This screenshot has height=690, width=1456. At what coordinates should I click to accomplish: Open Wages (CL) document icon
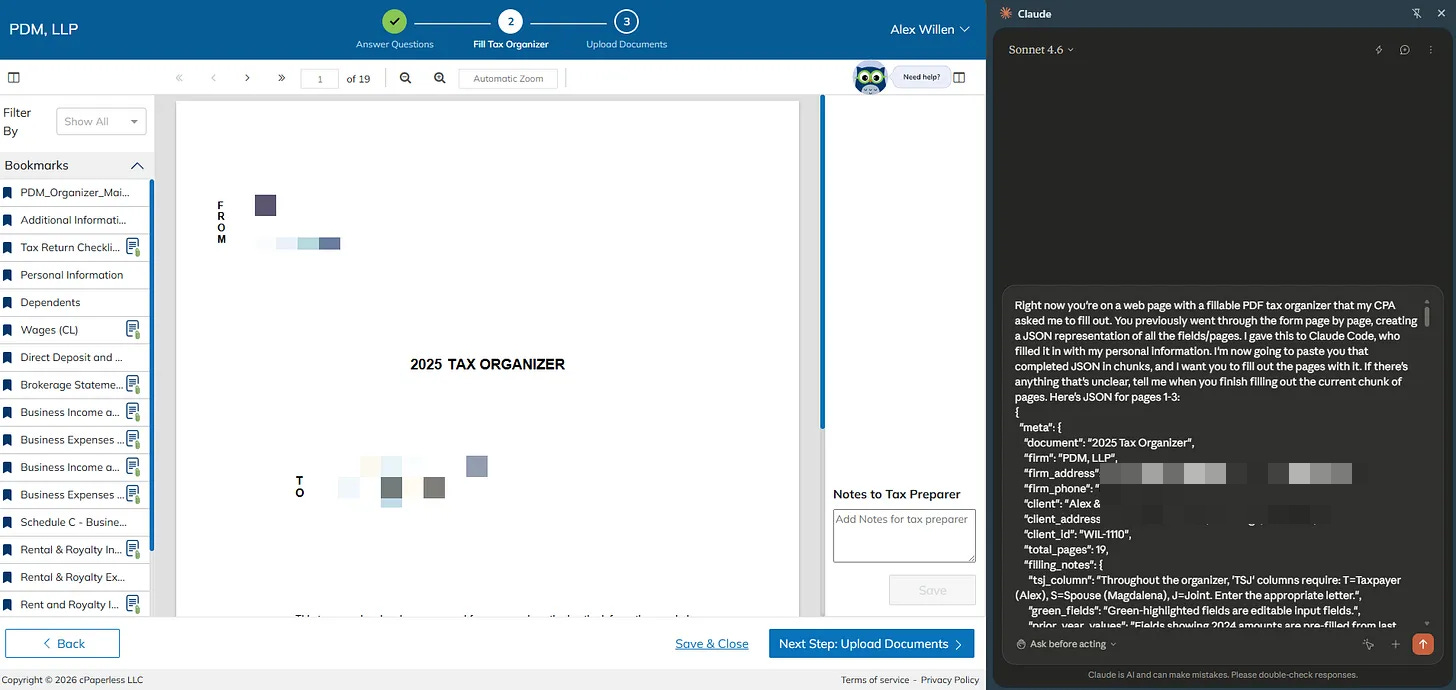pyautogui.click(x=133, y=329)
